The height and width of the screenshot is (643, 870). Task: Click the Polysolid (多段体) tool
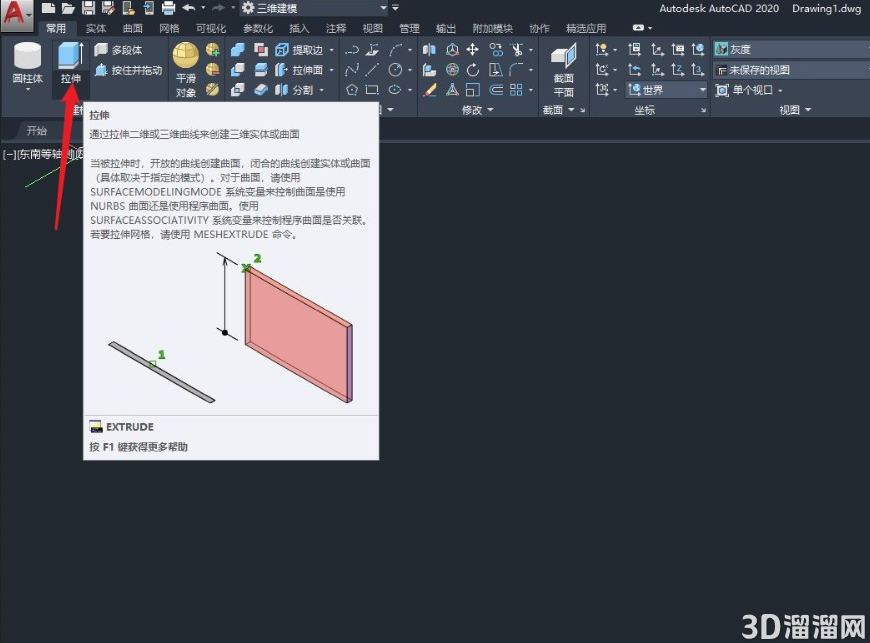coord(118,50)
